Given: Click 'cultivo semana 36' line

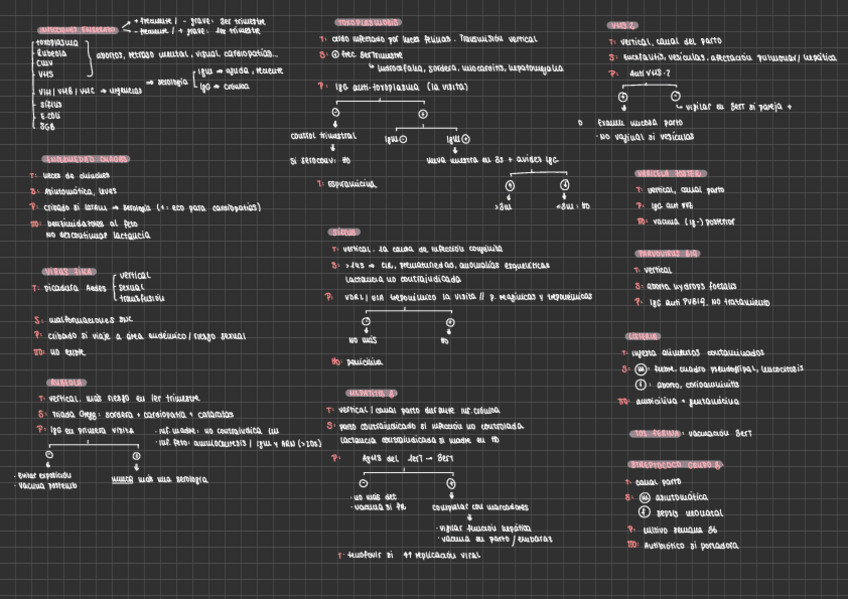Looking at the screenshot, I should pyautogui.click(x=680, y=530).
